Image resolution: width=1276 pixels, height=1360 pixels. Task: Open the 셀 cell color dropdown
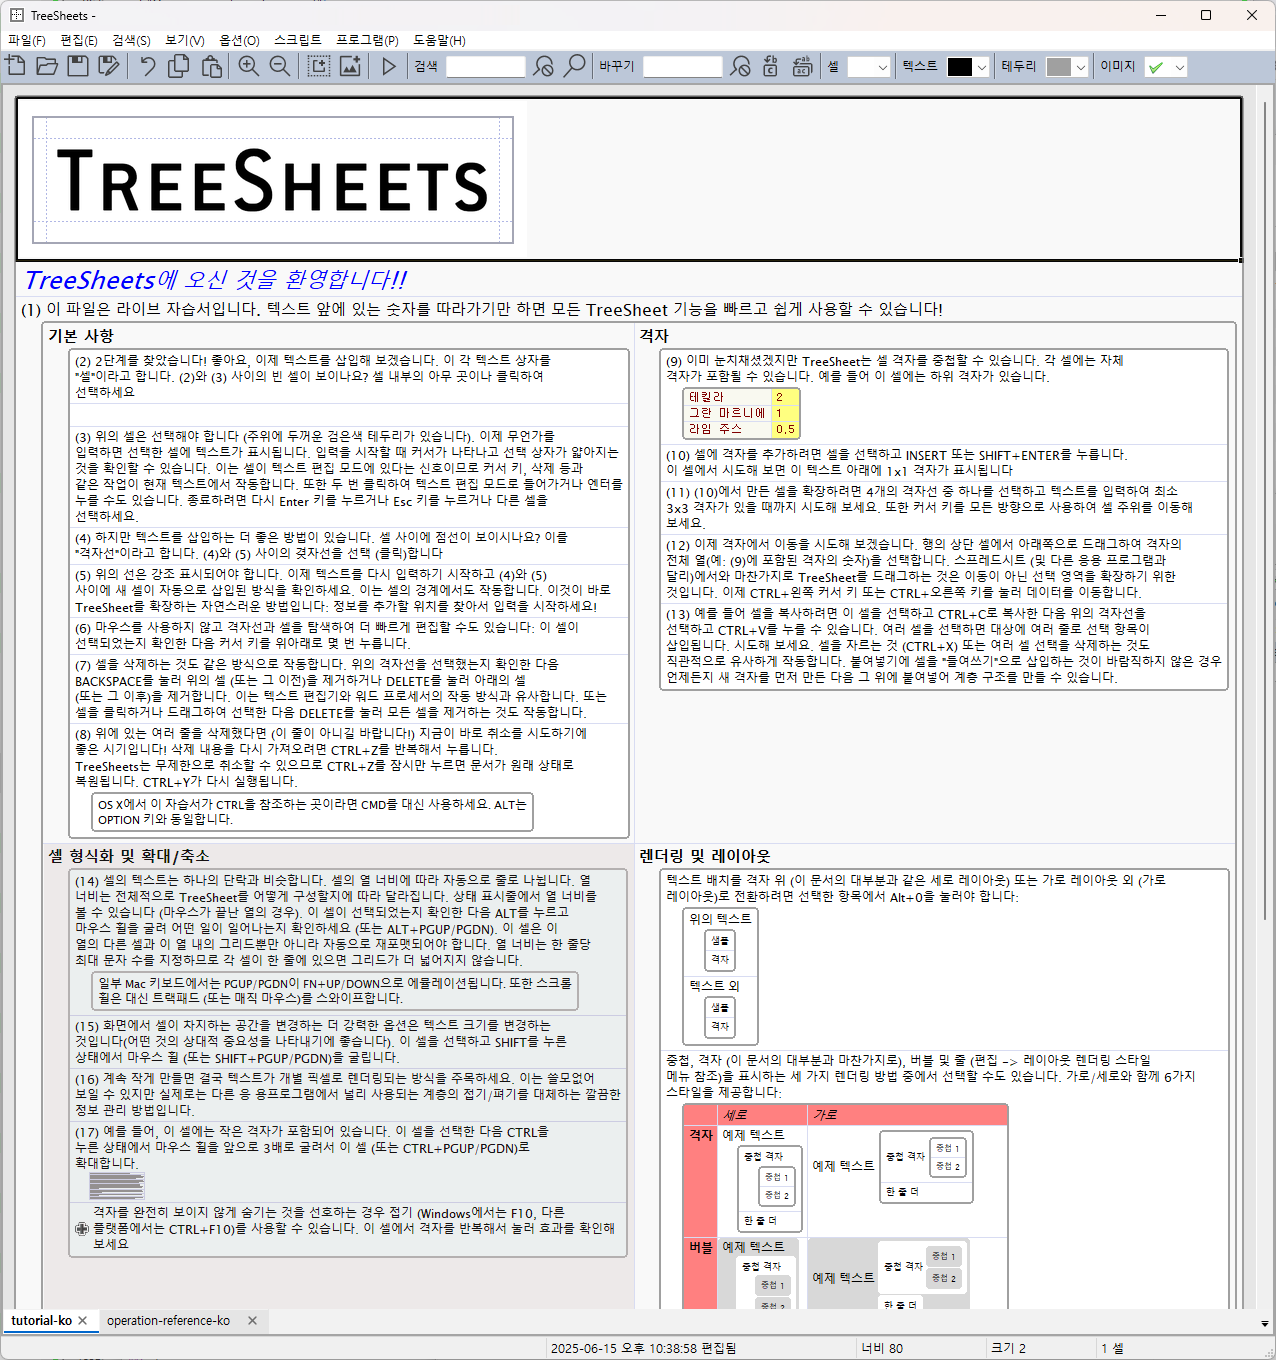pyautogui.click(x=869, y=66)
